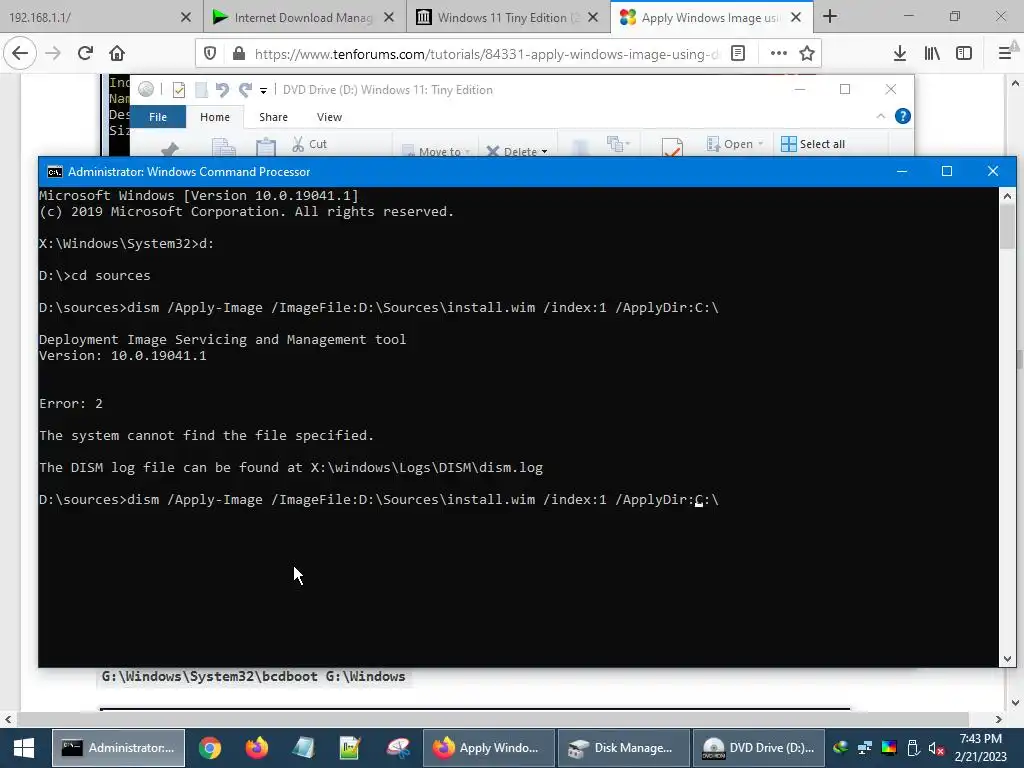
Task: Click the Firefox back arrow button
Action: (x=20, y=54)
